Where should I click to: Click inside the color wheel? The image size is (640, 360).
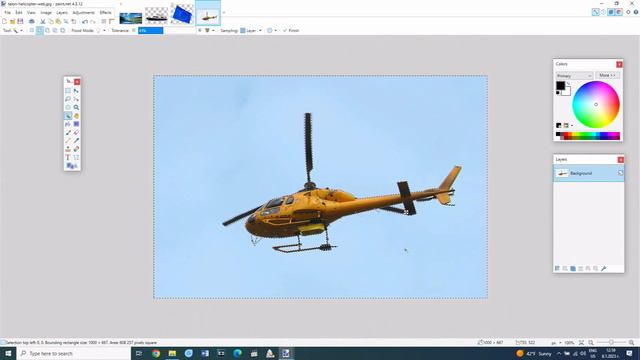point(596,104)
